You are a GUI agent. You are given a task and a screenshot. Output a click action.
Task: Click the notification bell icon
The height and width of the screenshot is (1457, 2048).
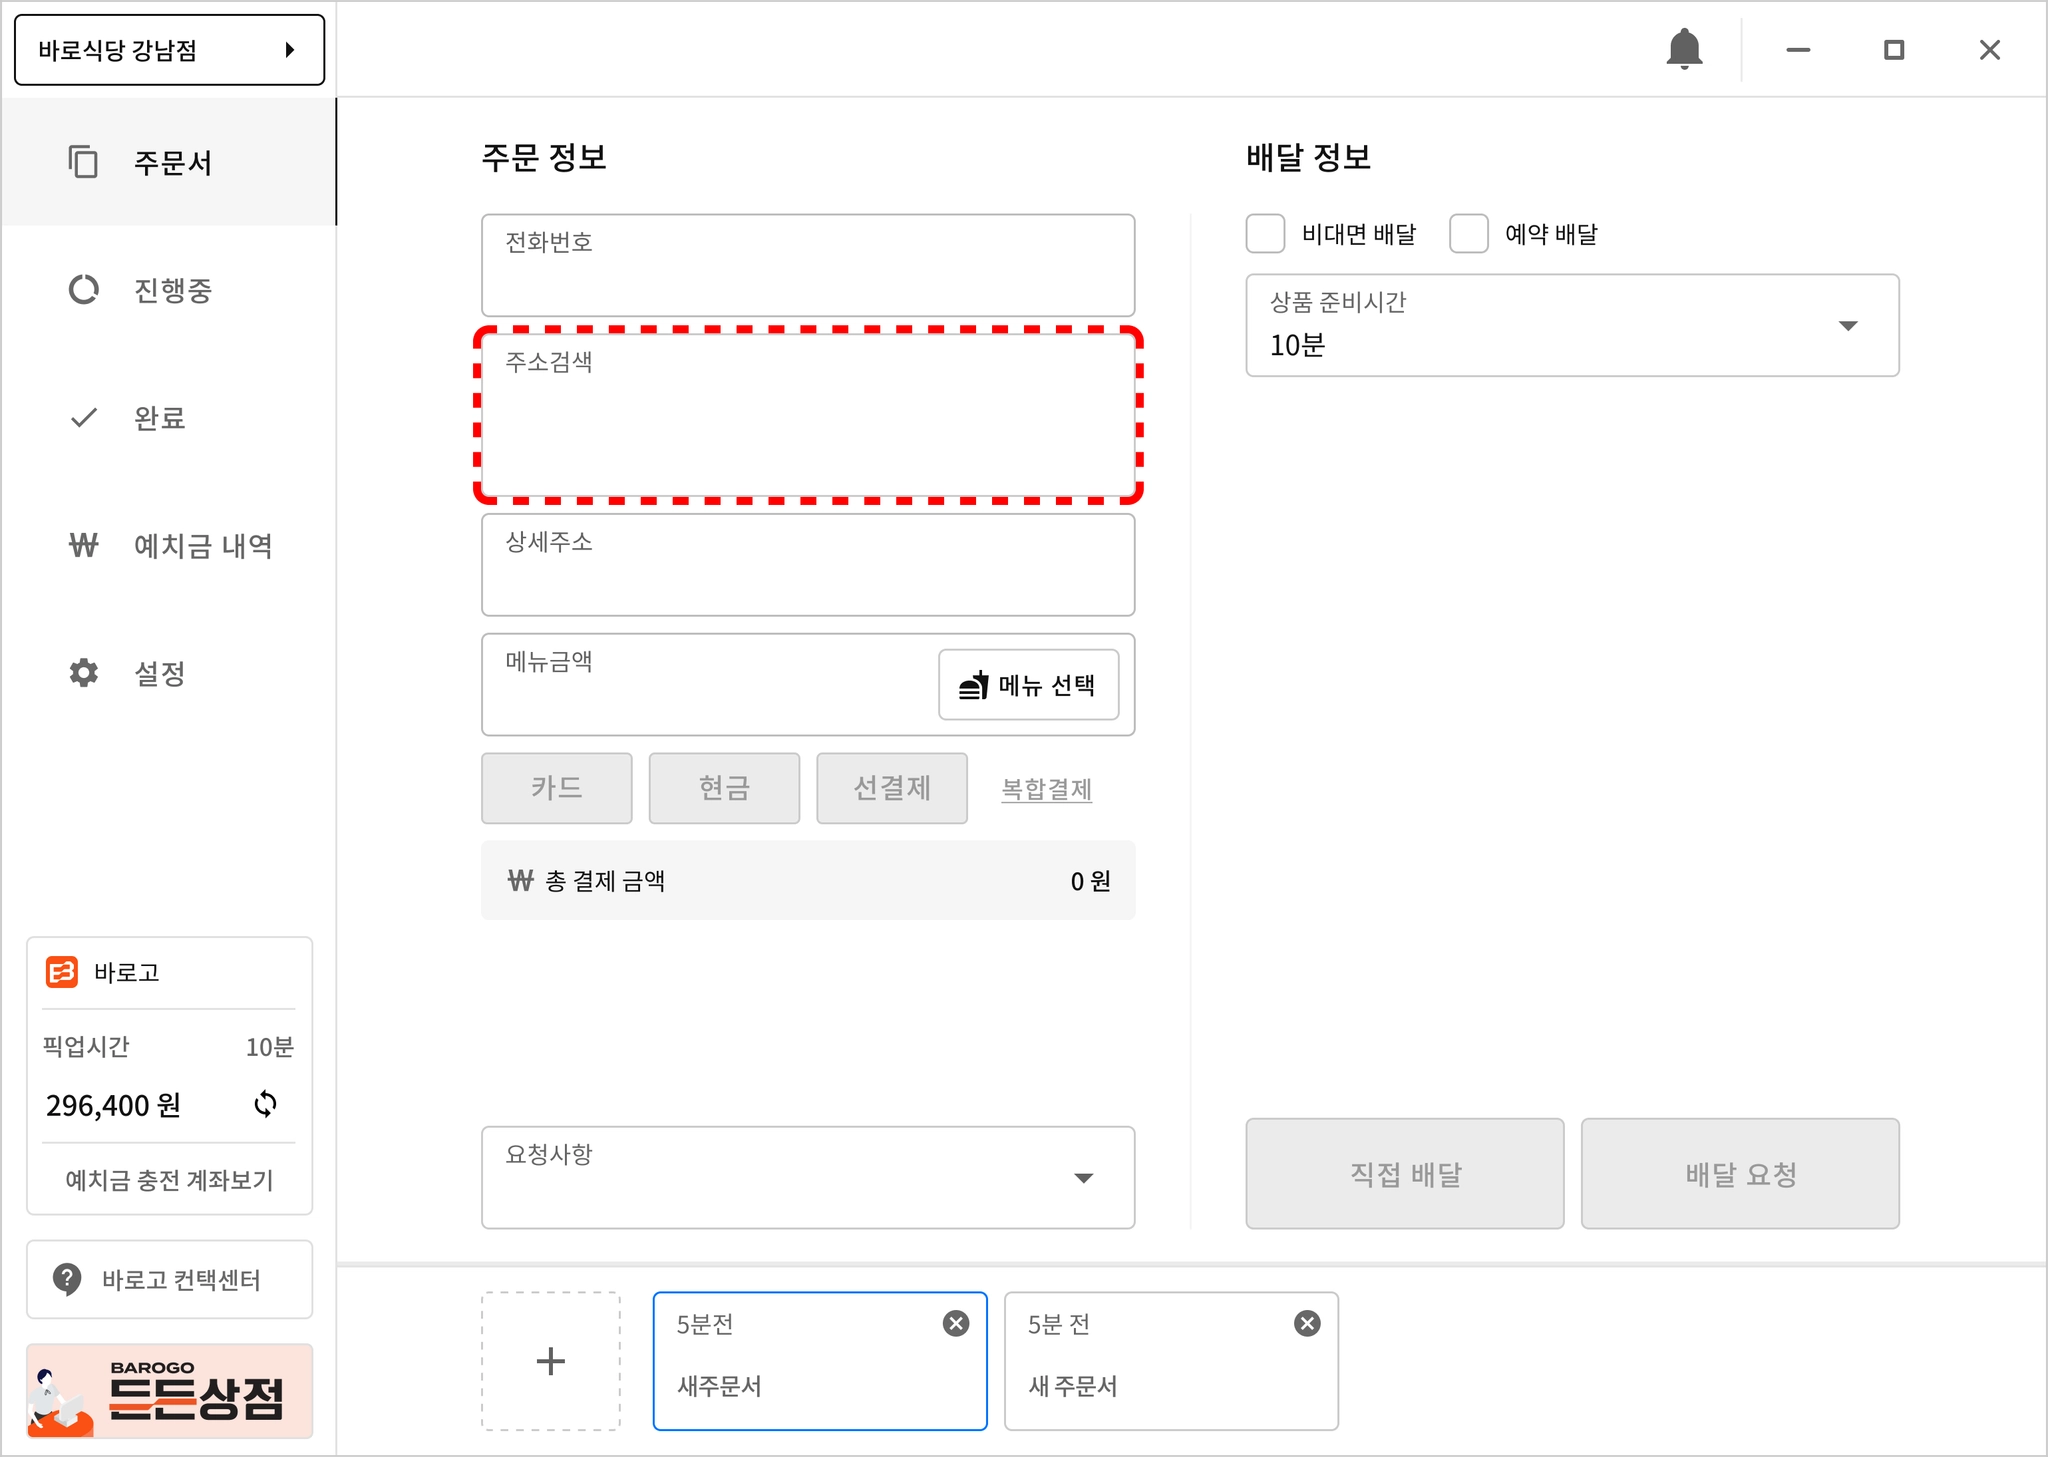1684,49
